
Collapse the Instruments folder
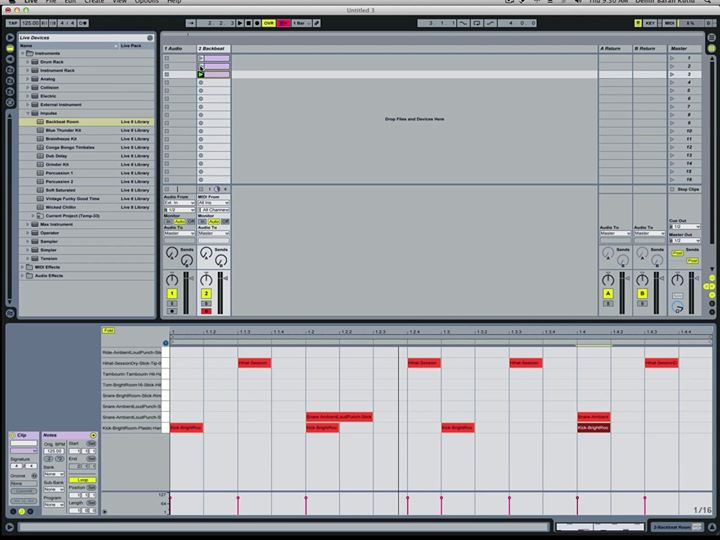(22, 53)
